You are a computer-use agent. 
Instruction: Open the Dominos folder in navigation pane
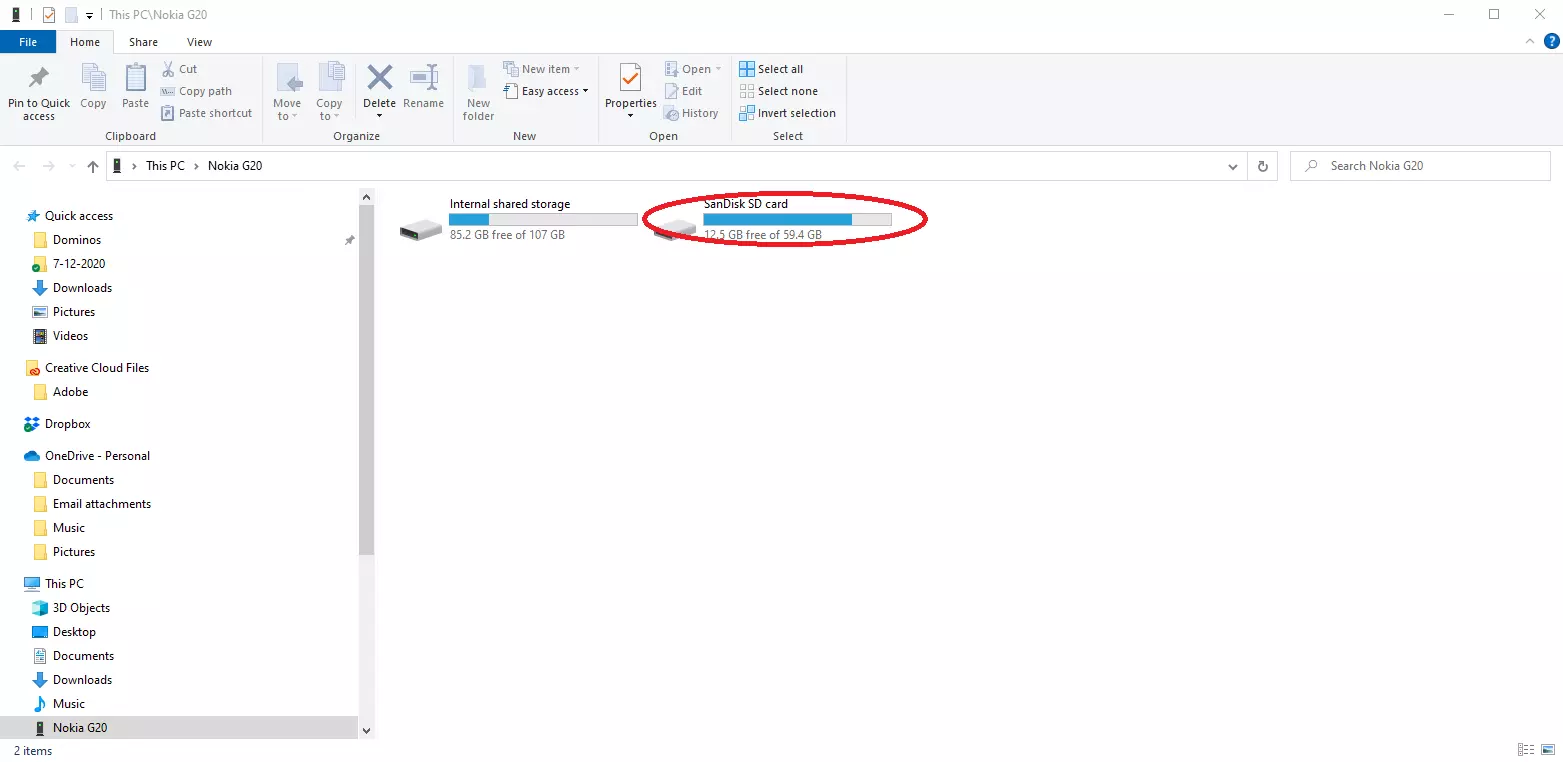tap(77, 240)
